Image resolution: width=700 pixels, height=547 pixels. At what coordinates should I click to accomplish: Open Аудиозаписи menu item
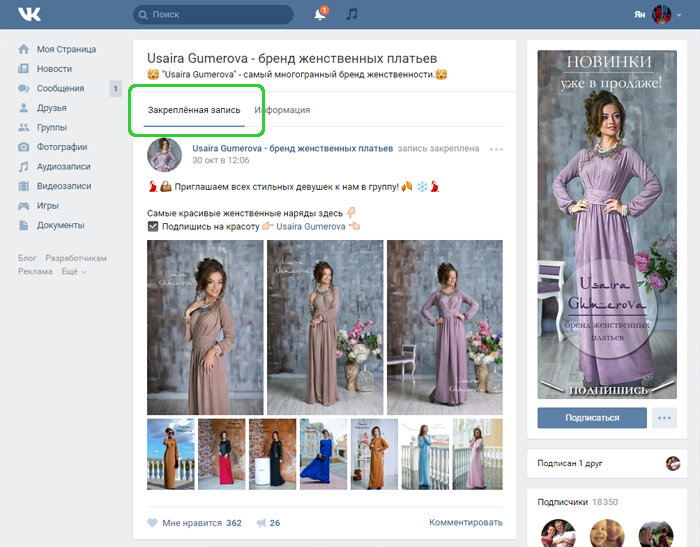click(x=63, y=167)
